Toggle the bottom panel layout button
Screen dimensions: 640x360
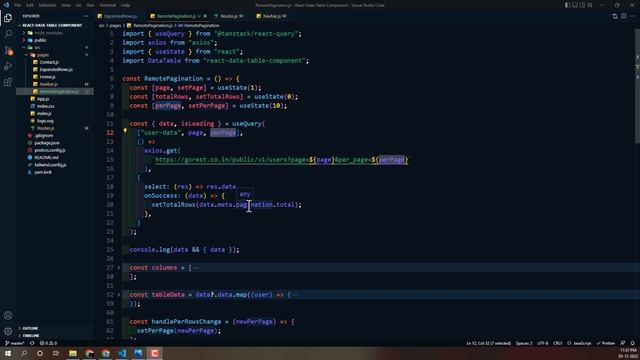tap(575, 5)
